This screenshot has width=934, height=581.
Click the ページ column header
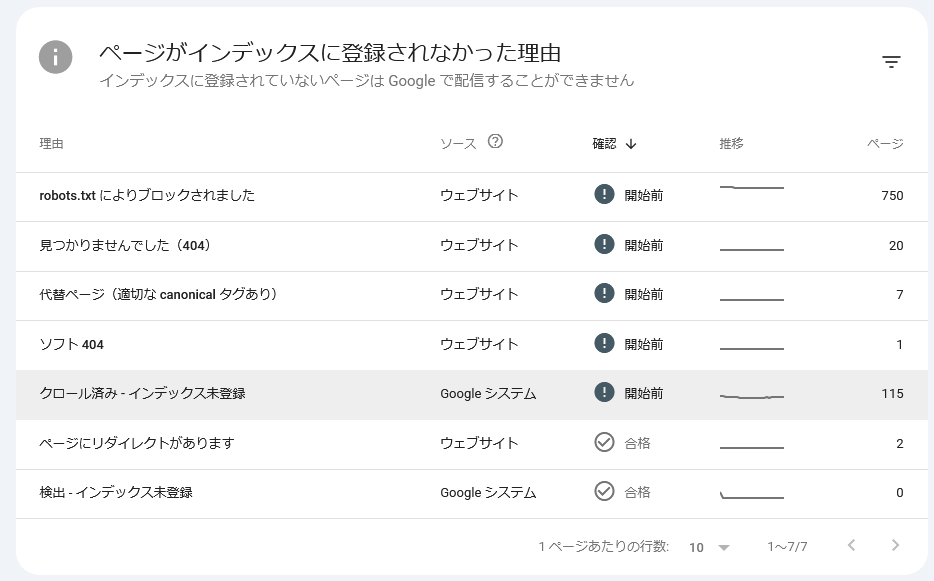tap(885, 144)
